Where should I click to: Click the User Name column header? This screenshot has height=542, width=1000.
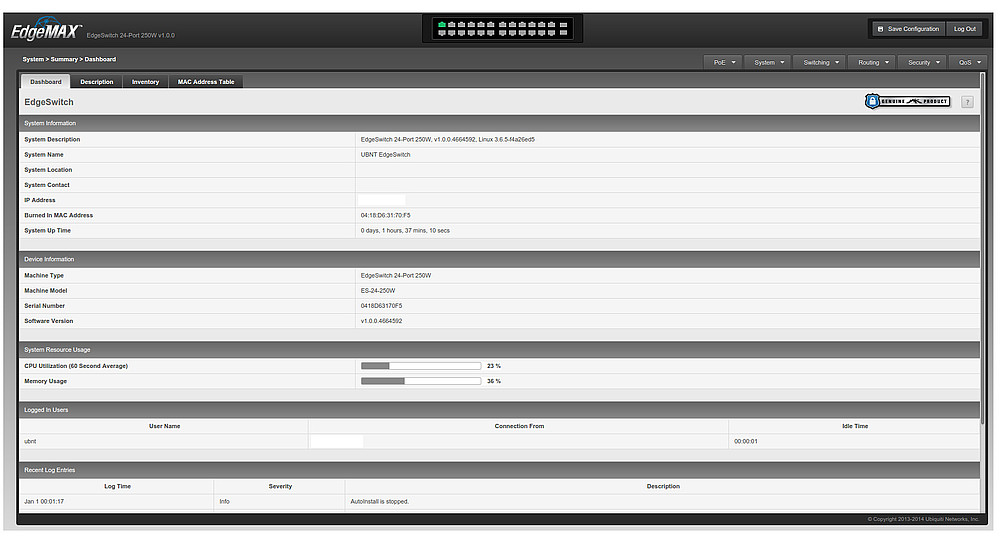(x=165, y=426)
